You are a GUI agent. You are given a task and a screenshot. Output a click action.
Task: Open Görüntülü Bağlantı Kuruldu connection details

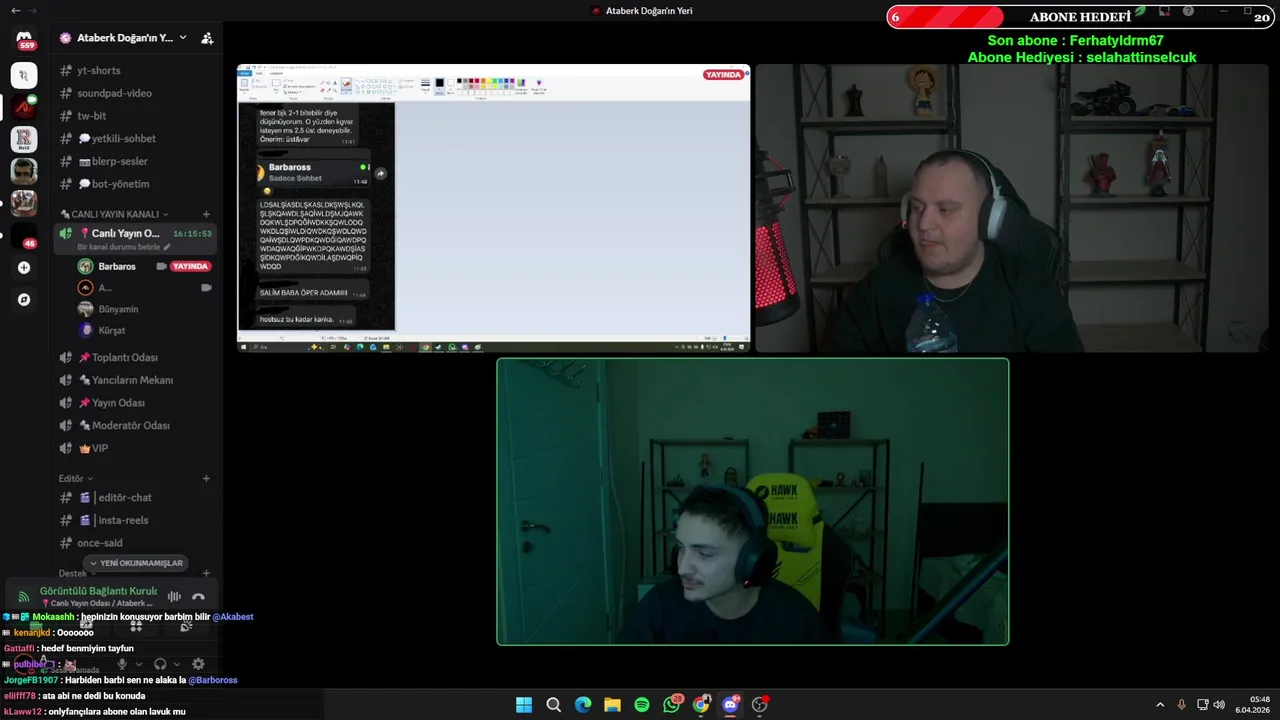98,591
